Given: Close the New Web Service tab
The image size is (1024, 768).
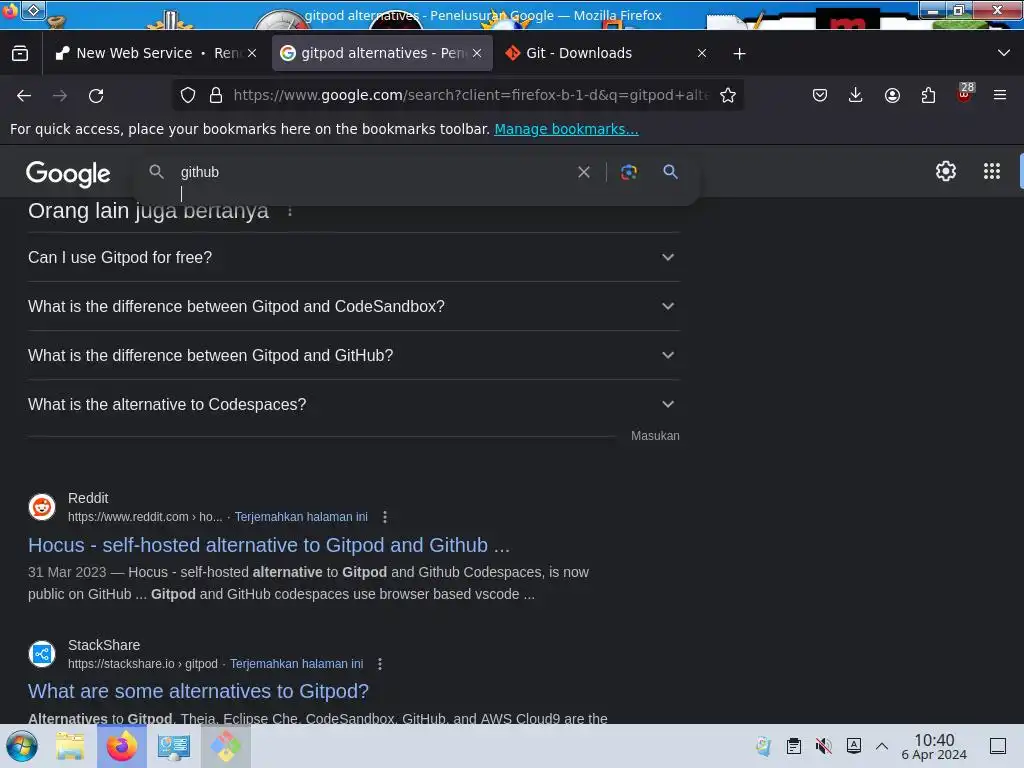Looking at the screenshot, I should tap(252, 53).
